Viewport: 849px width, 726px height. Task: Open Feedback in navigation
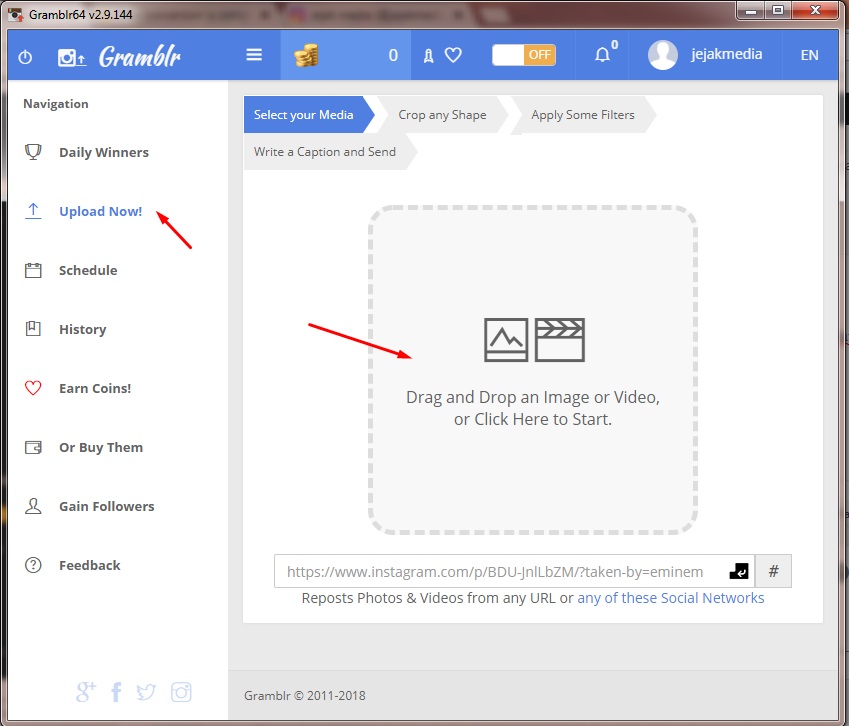click(90, 565)
